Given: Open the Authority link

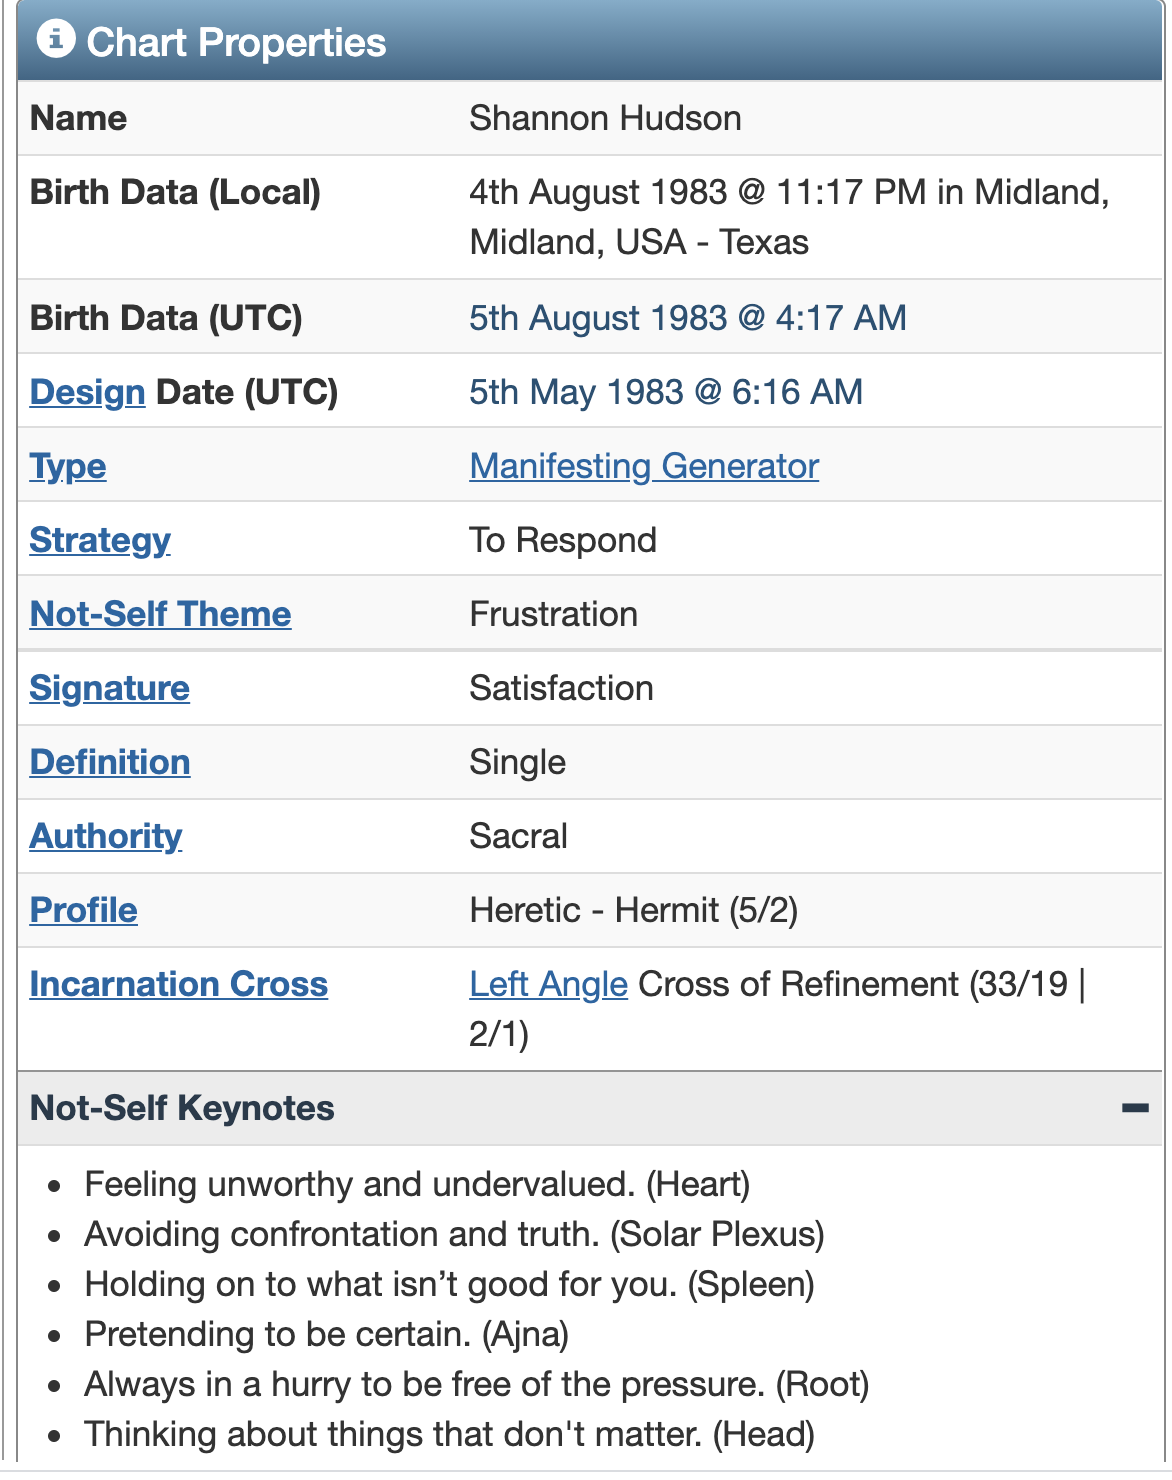Looking at the screenshot, I should (106, 836).
